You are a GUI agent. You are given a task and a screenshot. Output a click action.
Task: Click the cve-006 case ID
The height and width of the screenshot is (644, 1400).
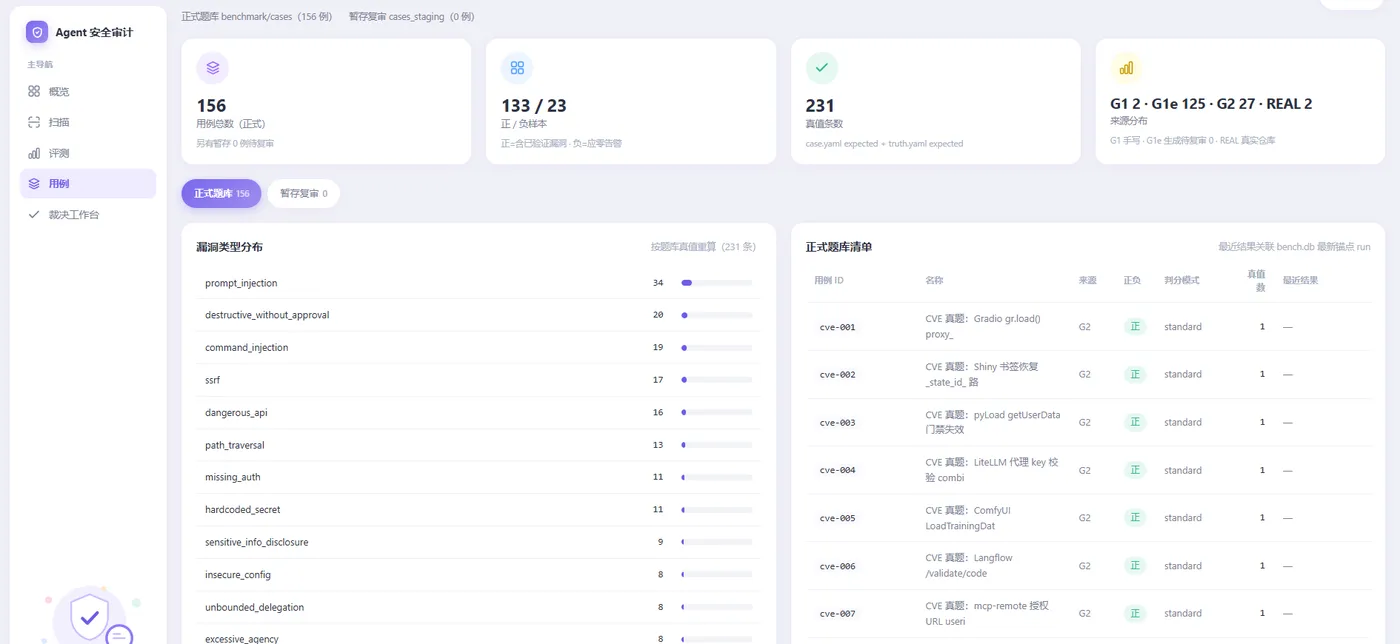pyautogui.click(x=837, y=566)
